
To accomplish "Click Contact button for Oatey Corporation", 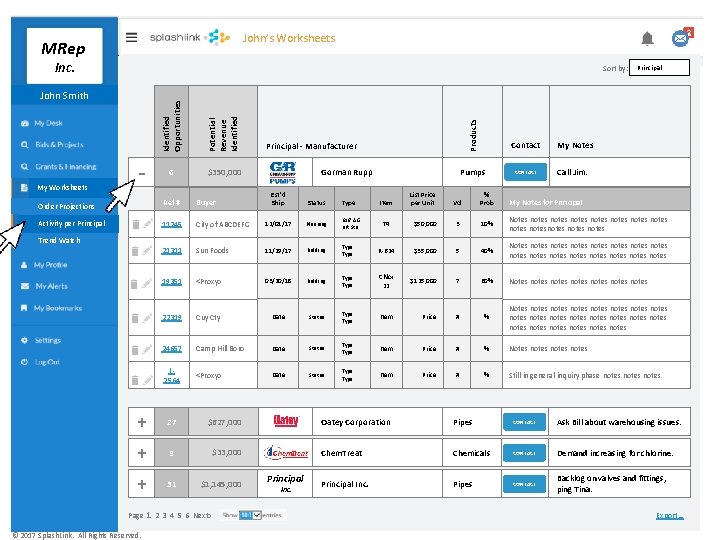I will click(x=524, y=422).
